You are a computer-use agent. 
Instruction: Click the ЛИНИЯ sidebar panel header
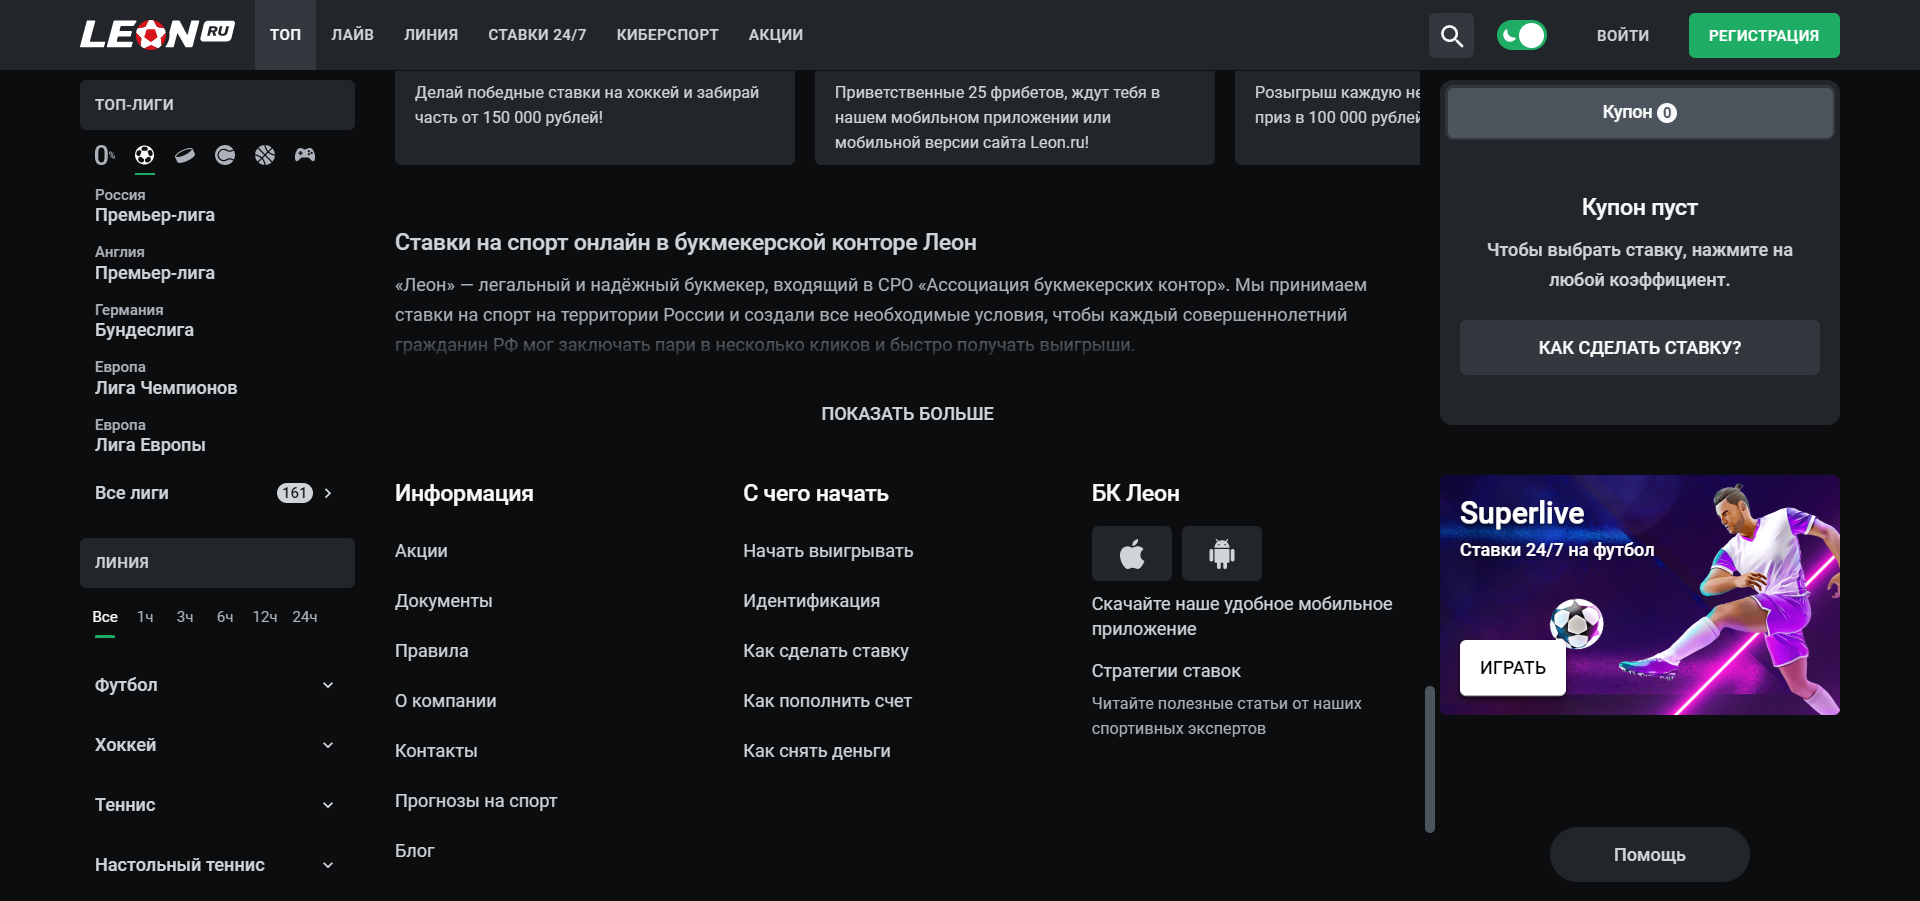217,563
